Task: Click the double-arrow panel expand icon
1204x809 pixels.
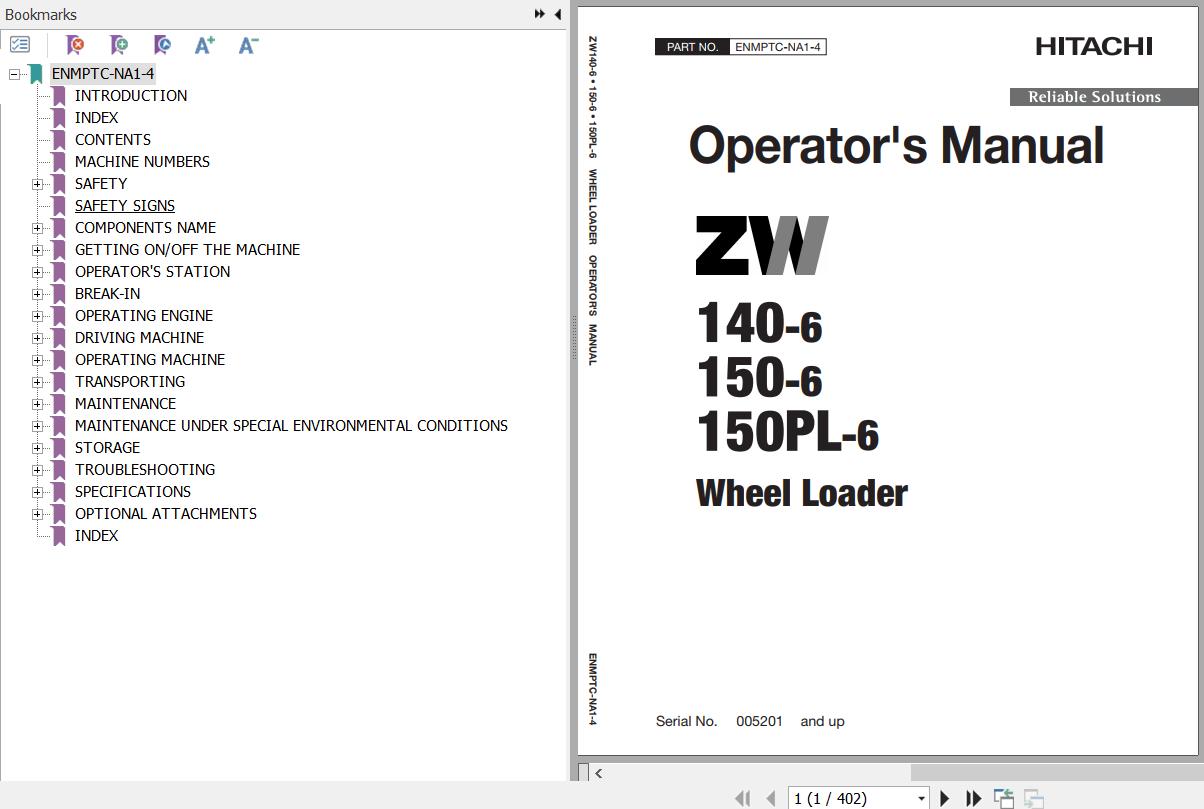Action: (540, 14)
